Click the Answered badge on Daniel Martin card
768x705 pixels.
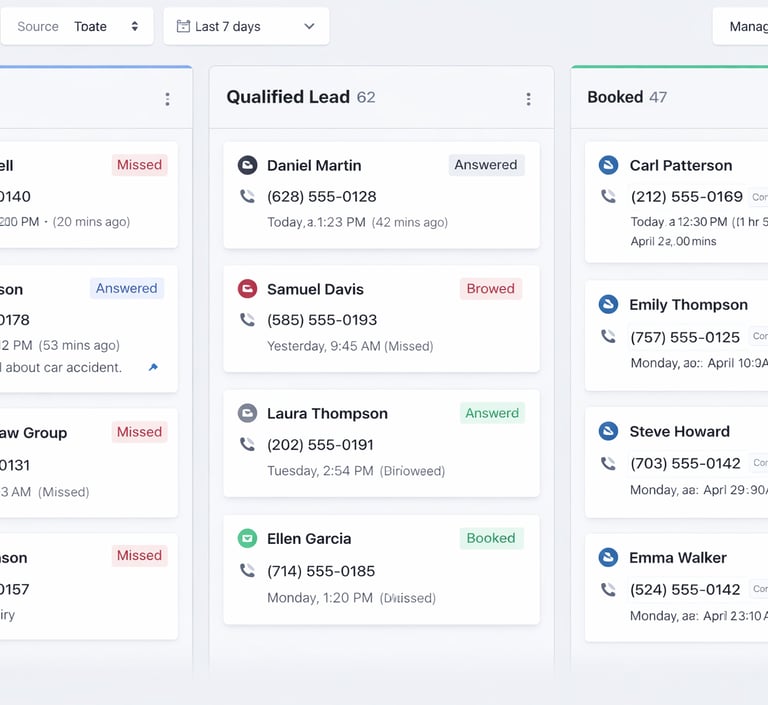pos(486,165)
